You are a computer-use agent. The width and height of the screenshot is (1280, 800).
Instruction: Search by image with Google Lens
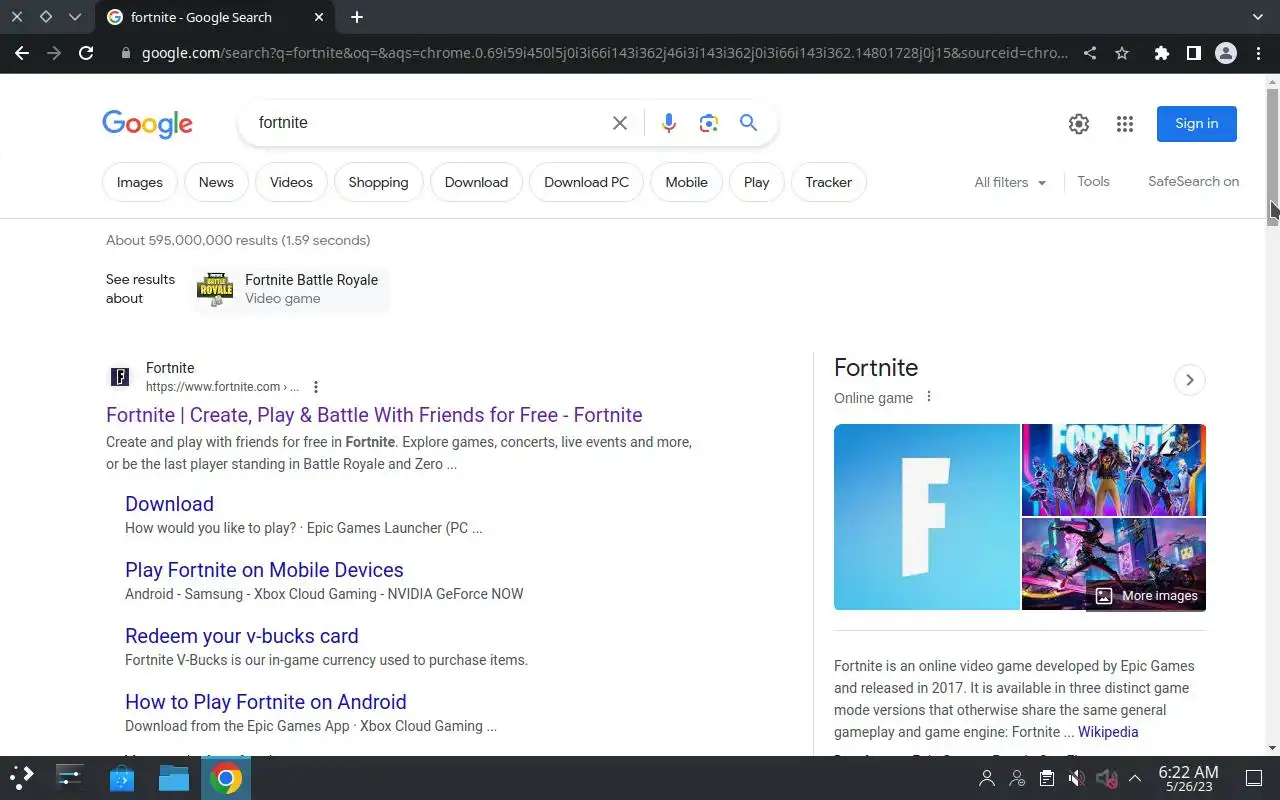pos(709,123)
